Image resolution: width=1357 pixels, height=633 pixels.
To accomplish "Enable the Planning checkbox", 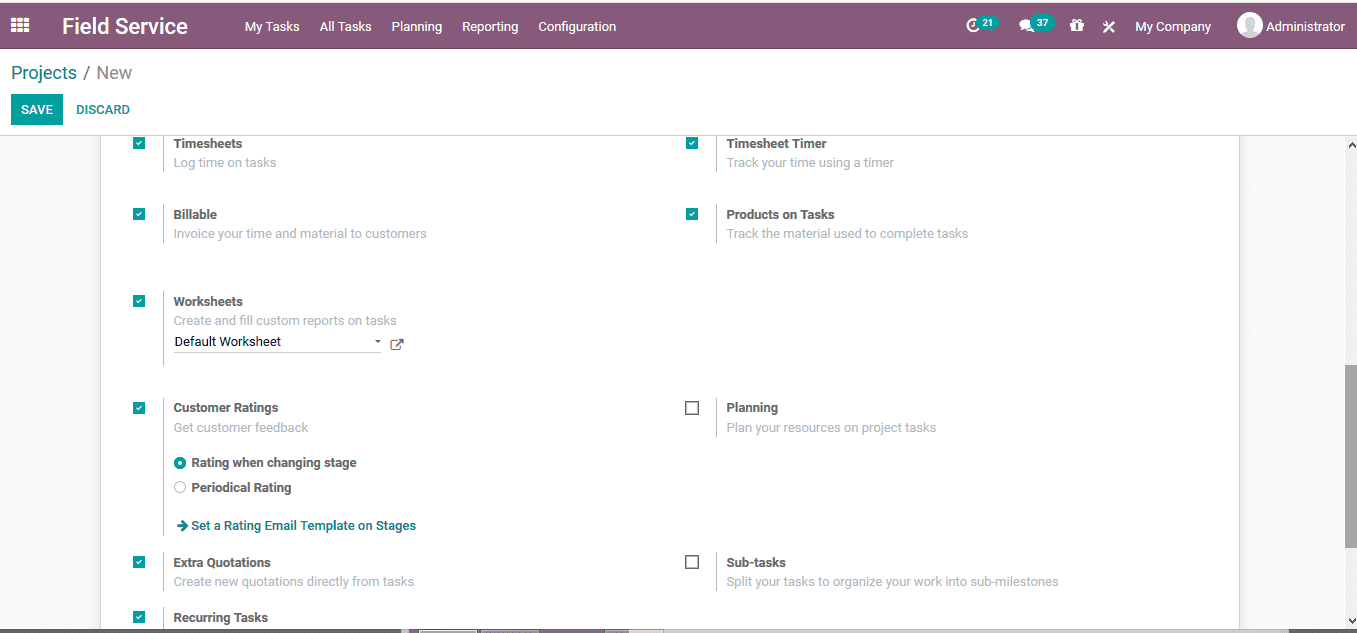I will [x=692, y=408].
